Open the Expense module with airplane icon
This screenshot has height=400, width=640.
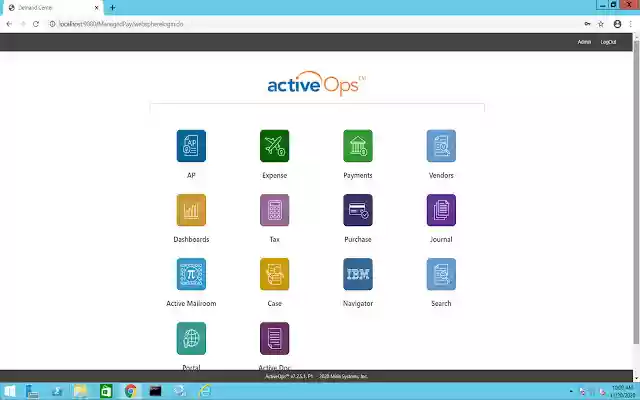click(x=274, y=146)
